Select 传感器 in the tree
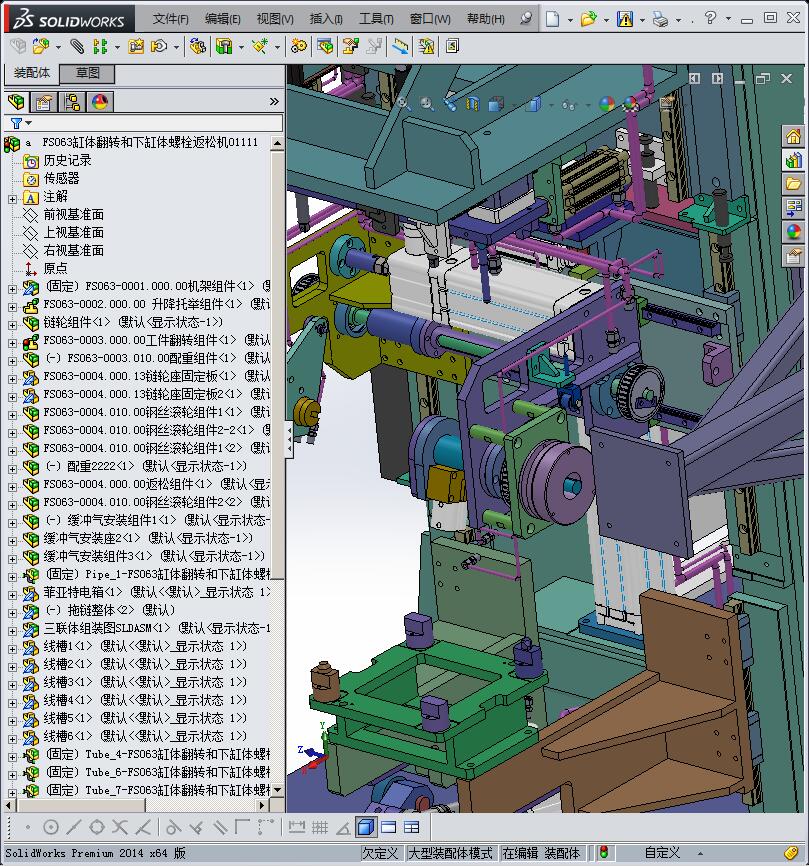Viewport: 809px width, 866px height. click(61, 178)
